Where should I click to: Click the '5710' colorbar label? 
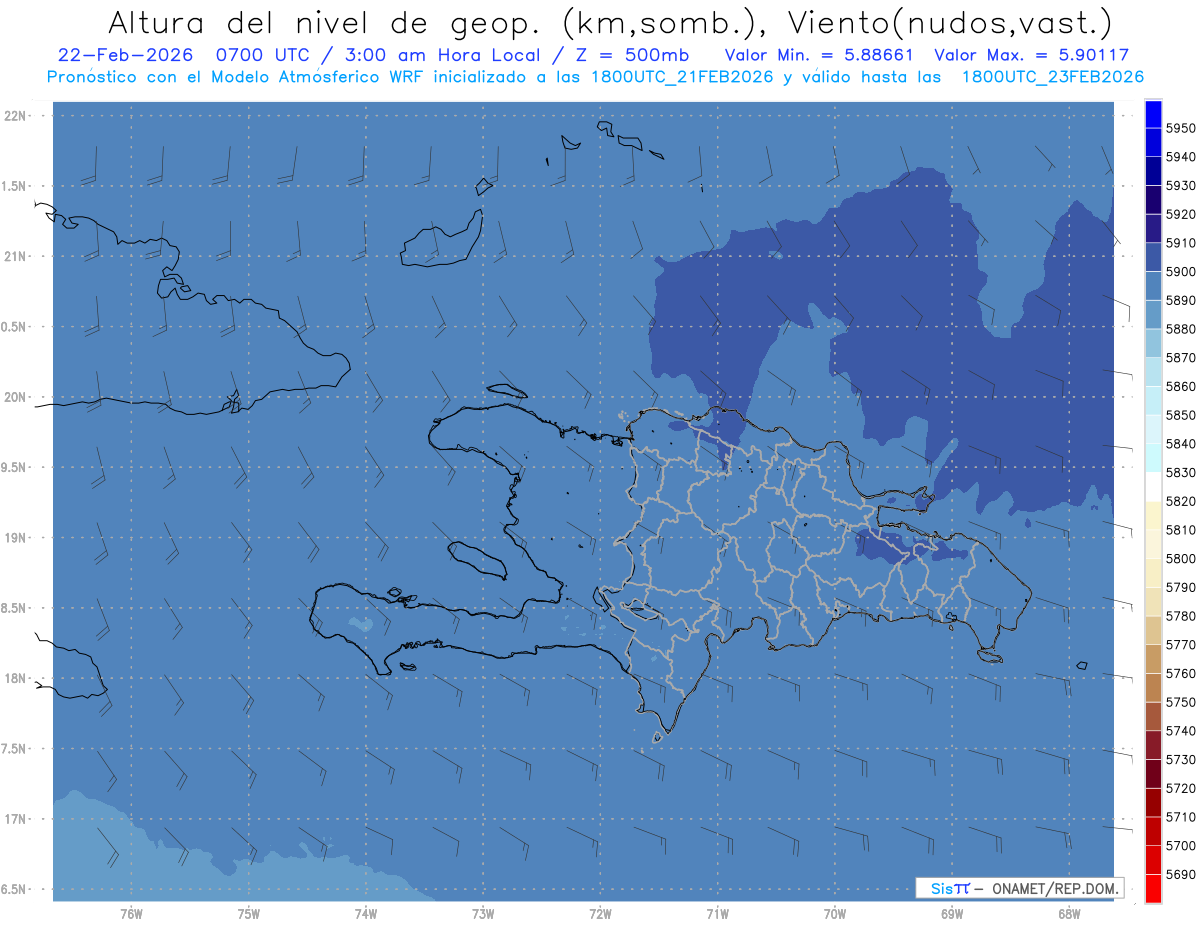(1180, 817)
